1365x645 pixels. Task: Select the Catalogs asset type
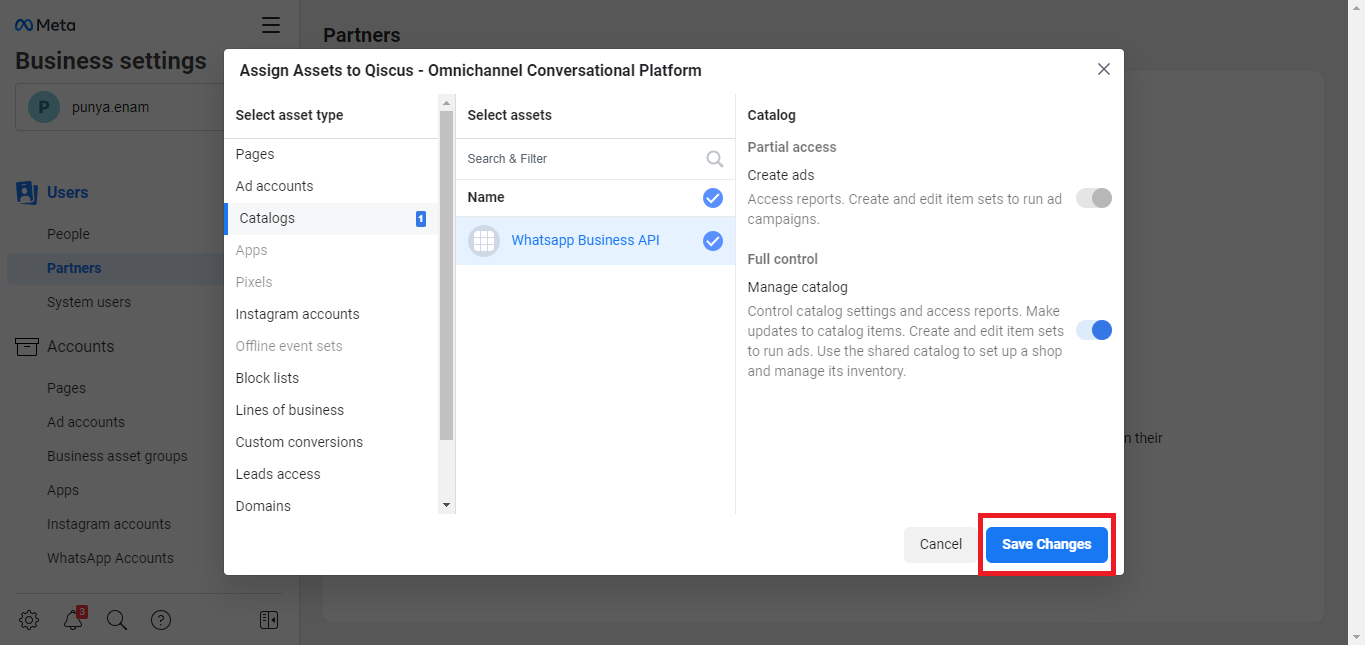[x=331, y=218]
